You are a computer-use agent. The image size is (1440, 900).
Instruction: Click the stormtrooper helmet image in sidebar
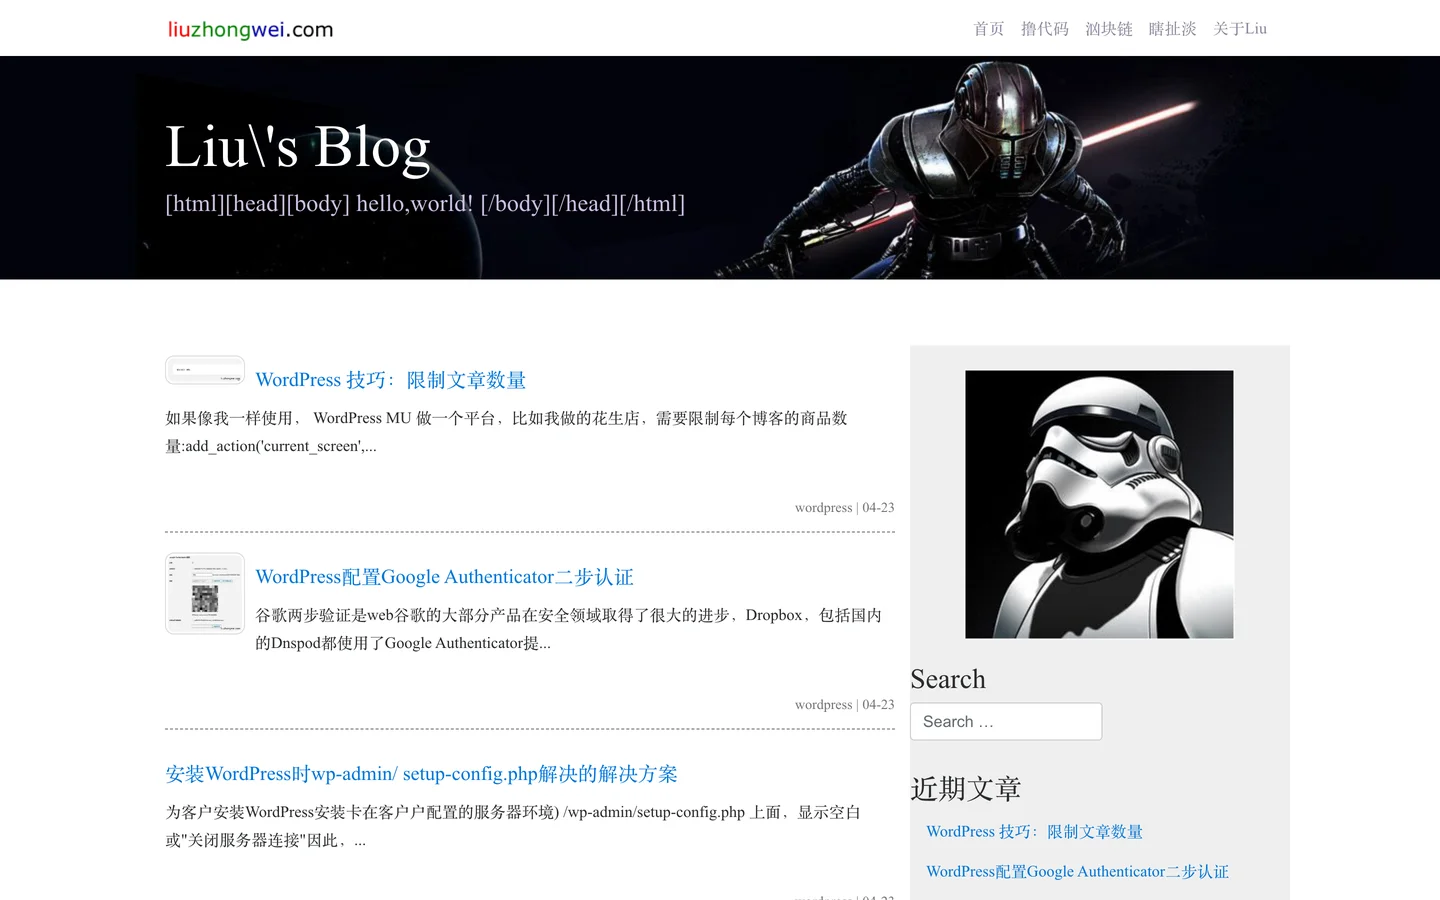pos(1099,504)
